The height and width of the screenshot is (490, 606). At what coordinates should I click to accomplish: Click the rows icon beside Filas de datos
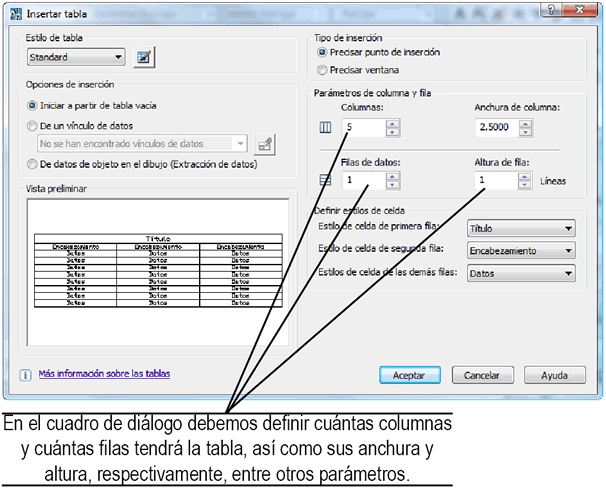pos(325,180)
